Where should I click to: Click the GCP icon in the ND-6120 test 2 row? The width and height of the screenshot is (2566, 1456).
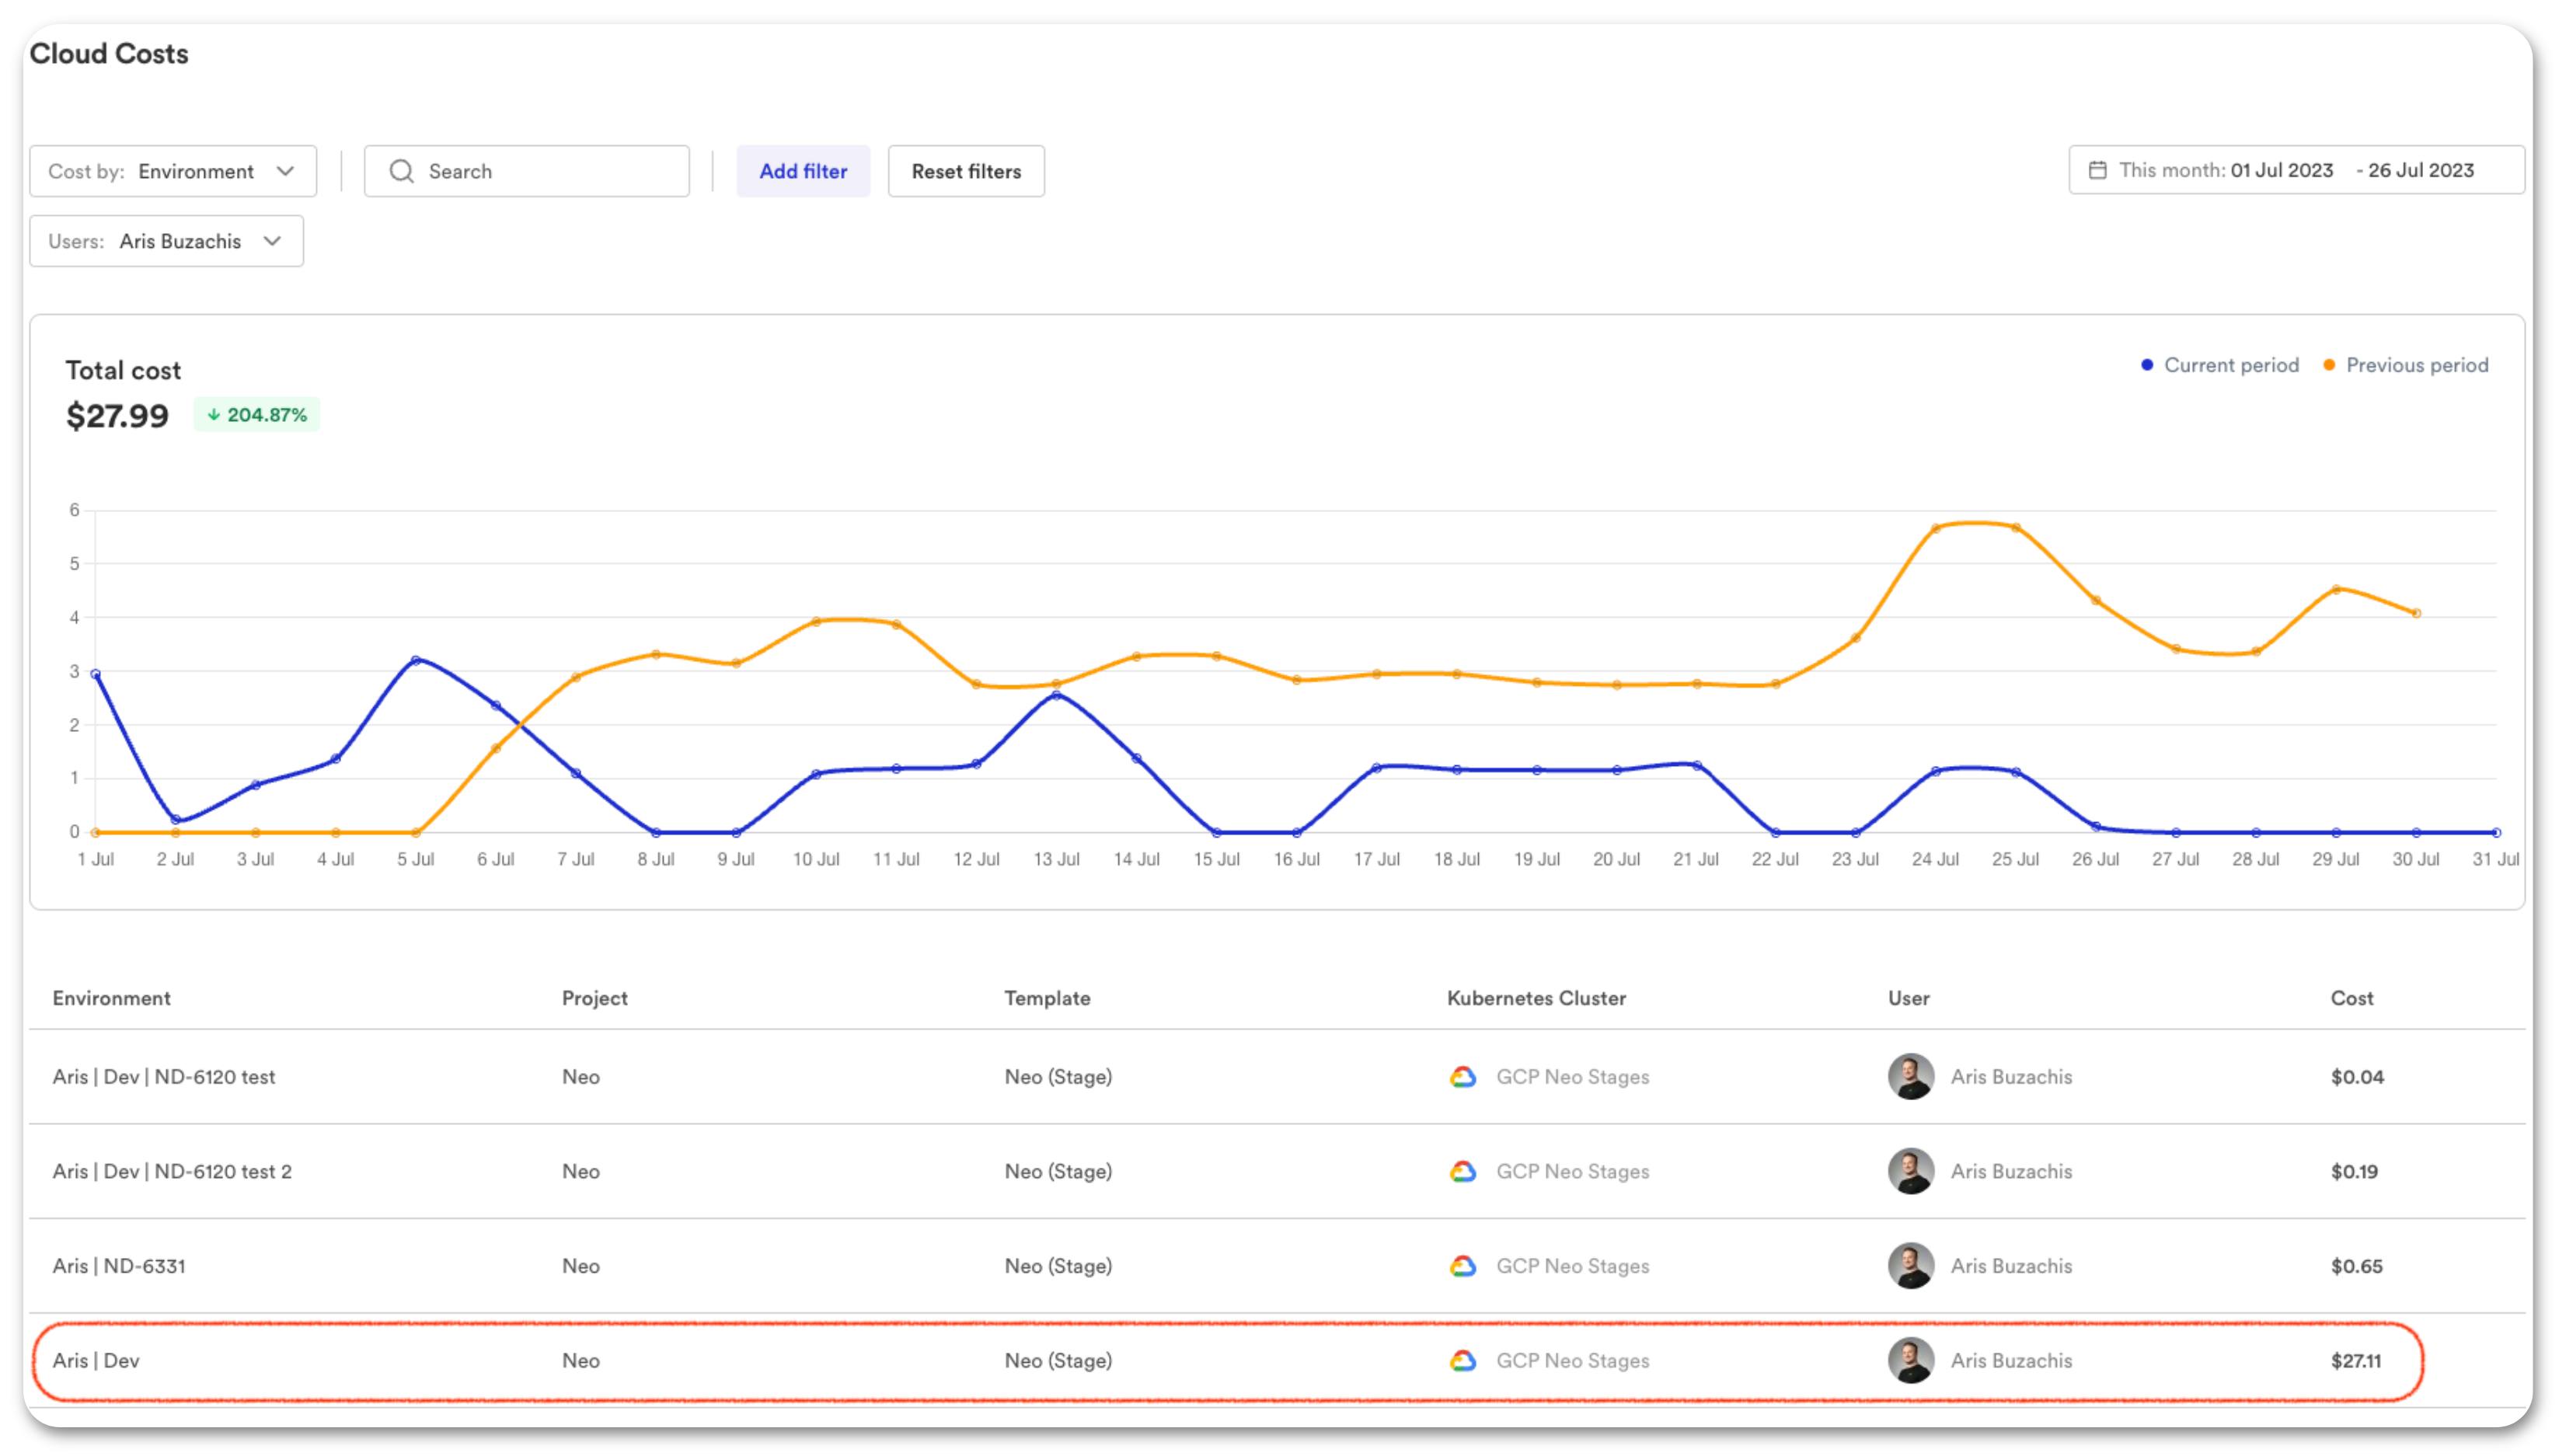[1463, 1171]
